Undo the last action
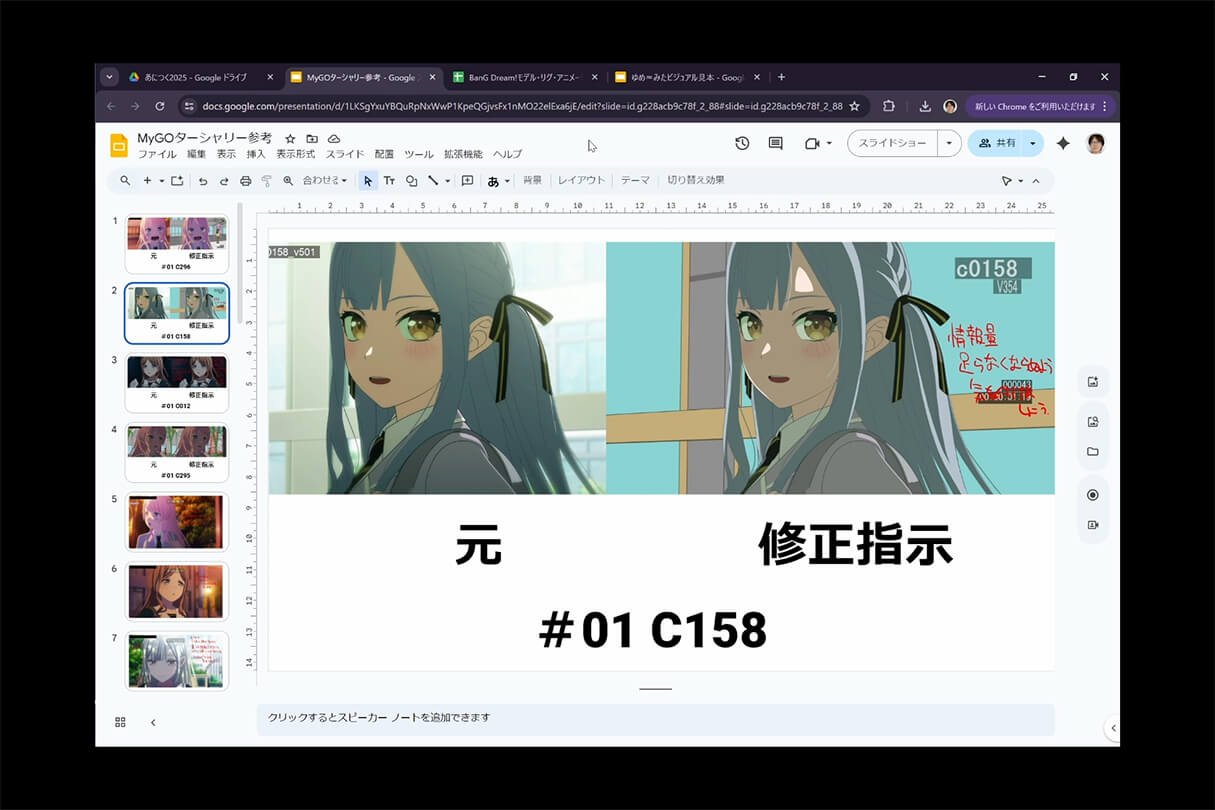Image resolution: width=1215 pixels, height=810 pixels. pyautogui.click(x=204, y=180)
